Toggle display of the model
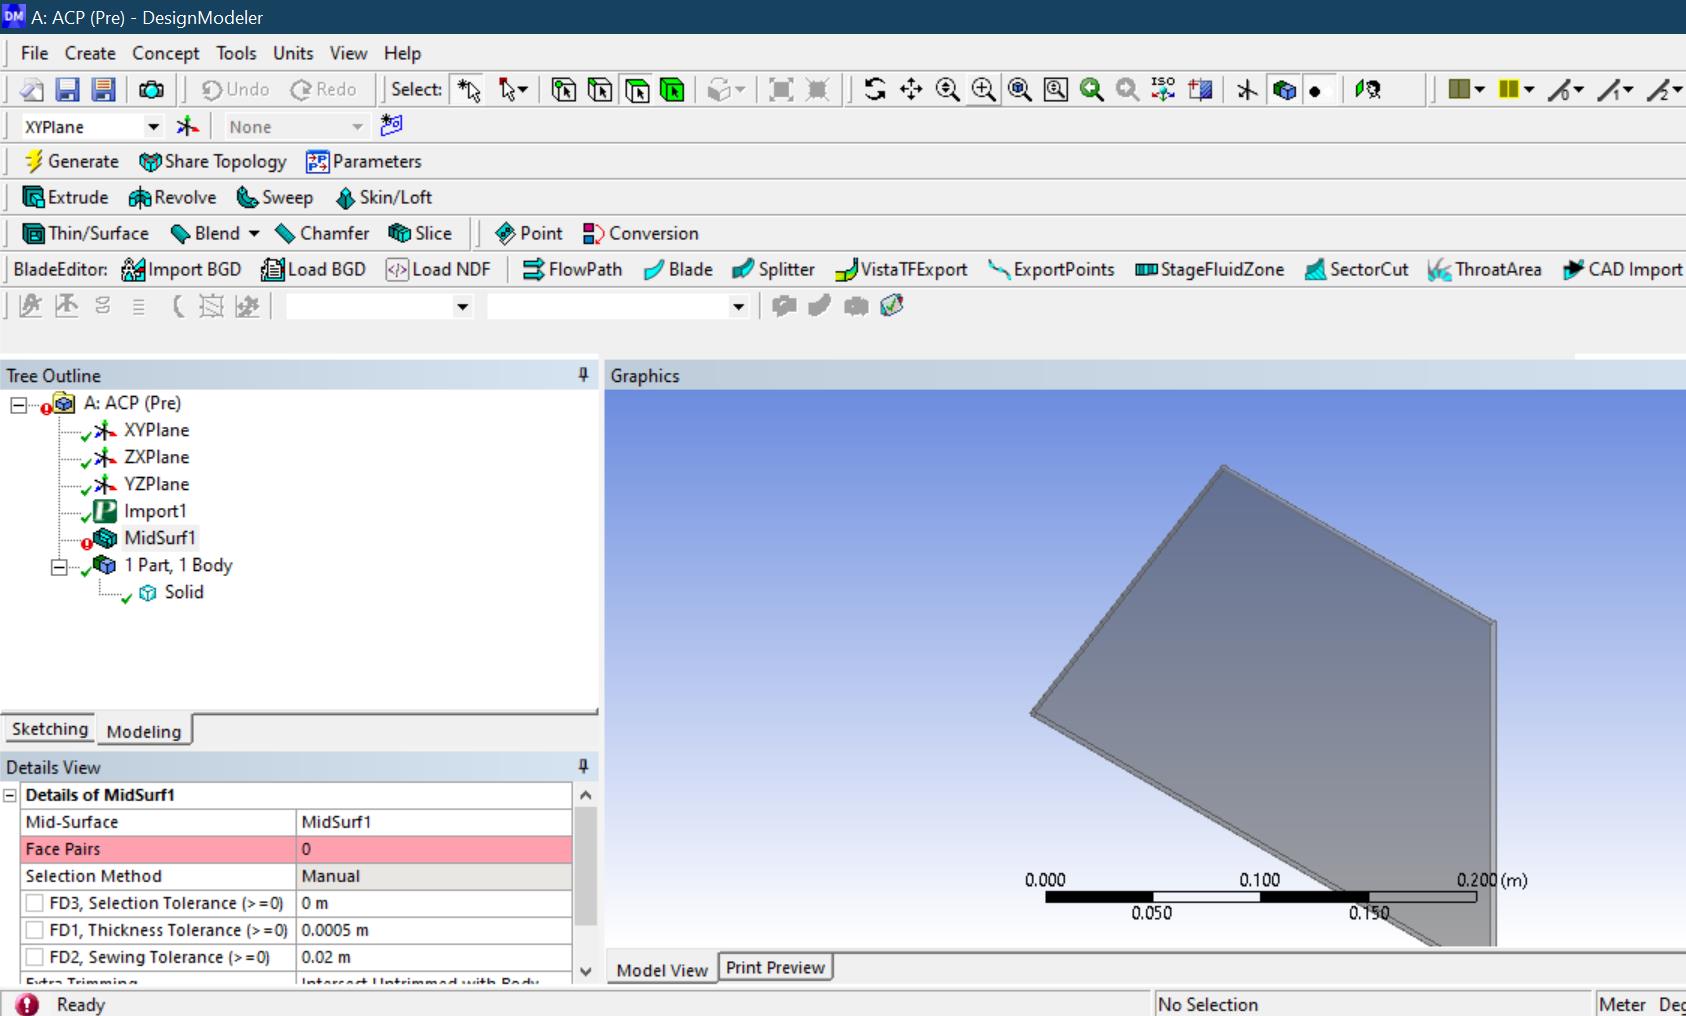Image resolution: width=1686 pixels, height=1016 pixels. tap(1284, 90)
